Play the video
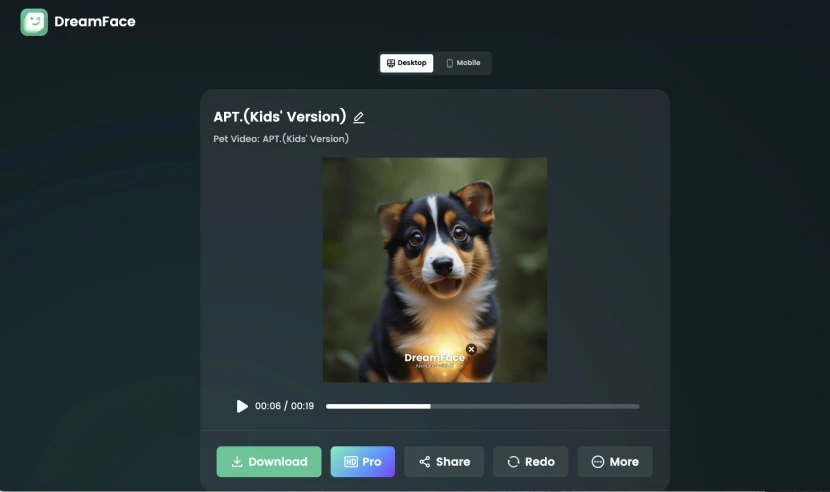Screen dimensions: 830x492 coord(242,406)
